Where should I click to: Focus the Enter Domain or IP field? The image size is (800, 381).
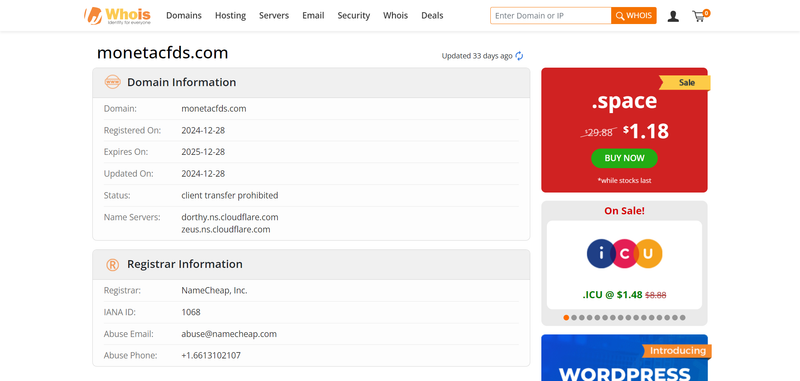coord(551,16)
